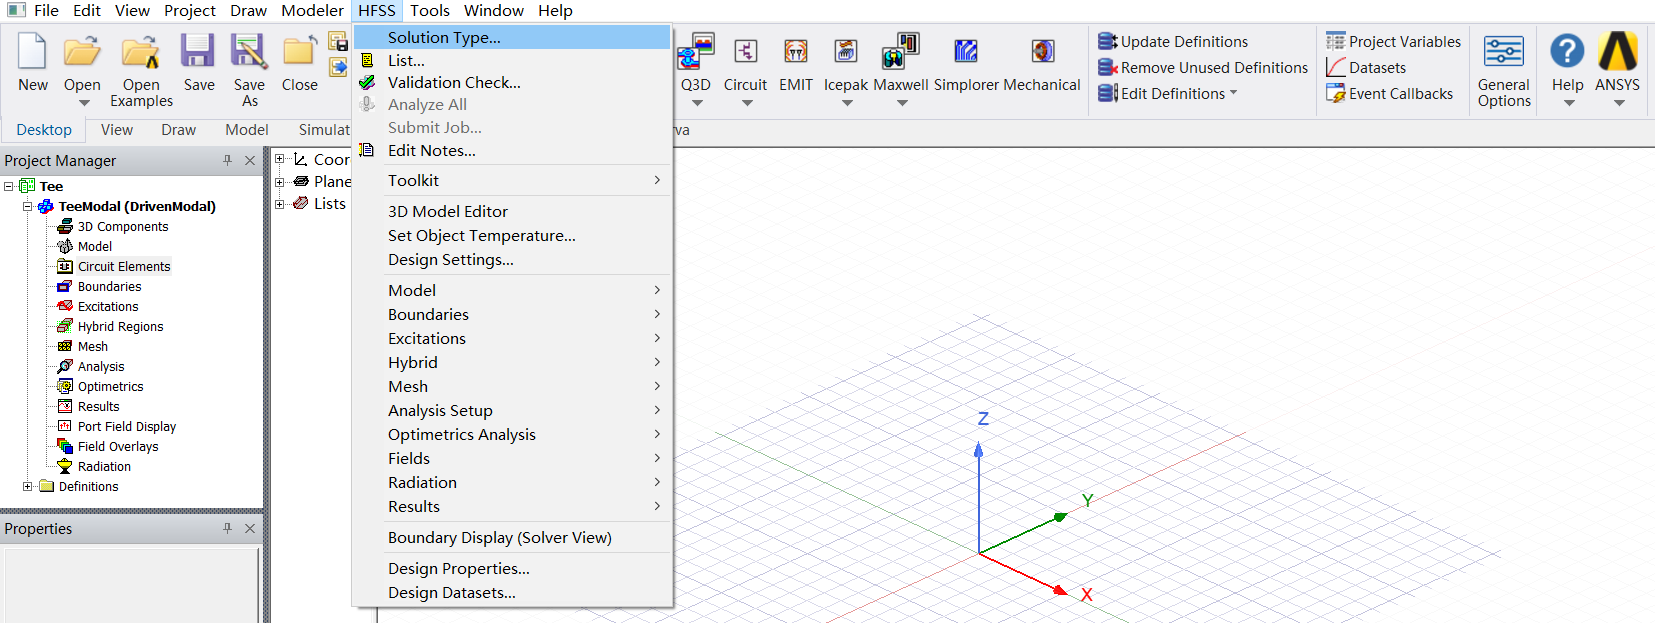Image resolution: width=1655 pixels, height=623 pixels.
Task: Select Excitations in the project tree
Action: [108, 306]
